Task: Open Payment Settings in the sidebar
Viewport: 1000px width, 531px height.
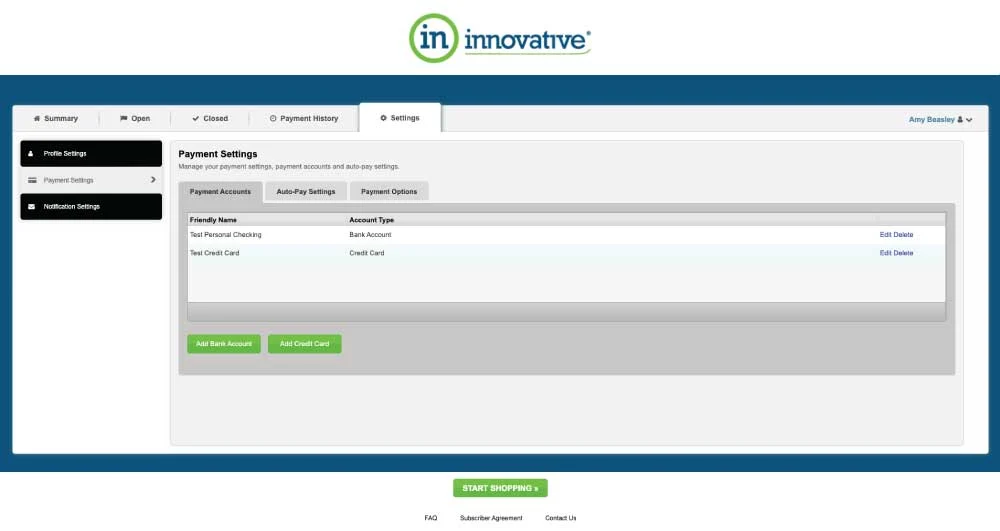Action: pyautogui.click(x=91, y=180)
